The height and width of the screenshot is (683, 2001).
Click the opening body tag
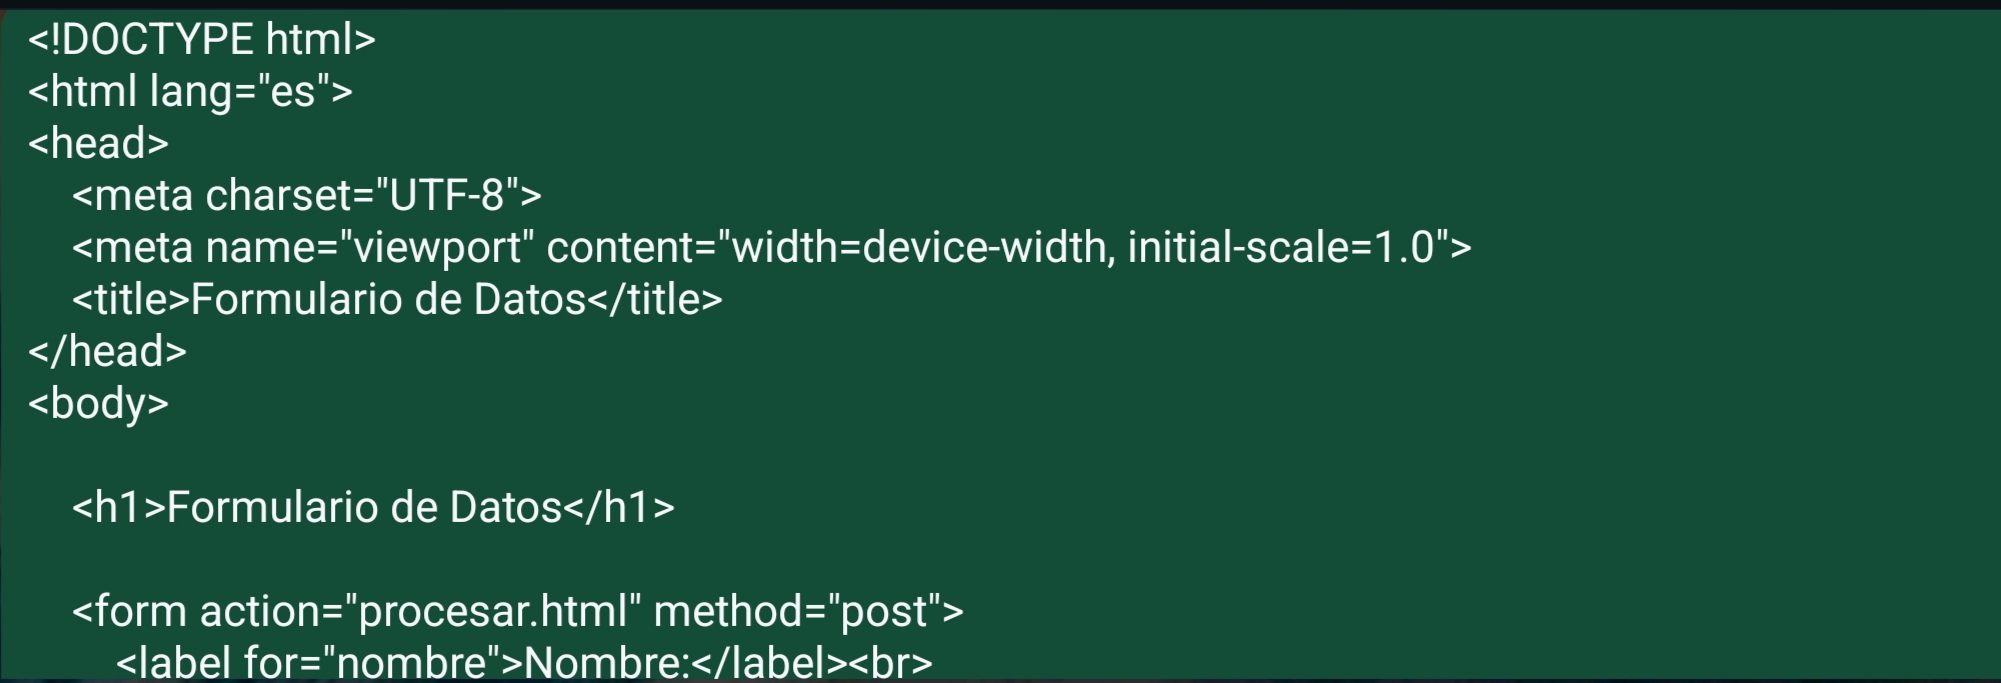(98, 404)
